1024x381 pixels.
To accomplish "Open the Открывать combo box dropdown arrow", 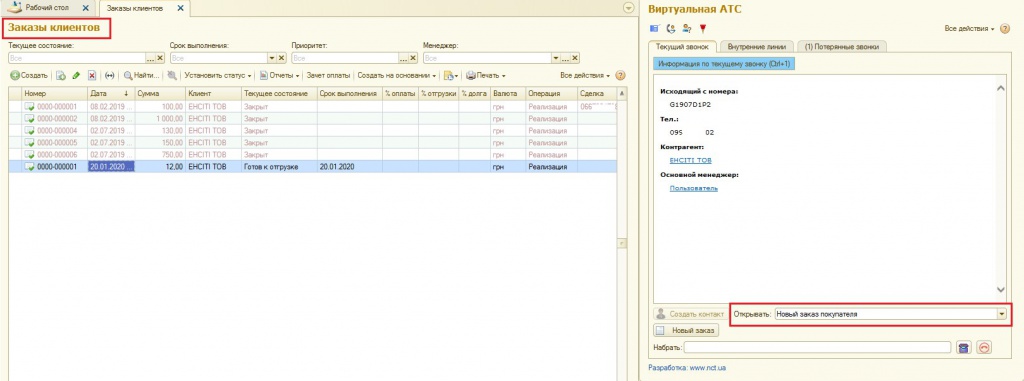I will pyautogui.click(x=1002, y=314).
